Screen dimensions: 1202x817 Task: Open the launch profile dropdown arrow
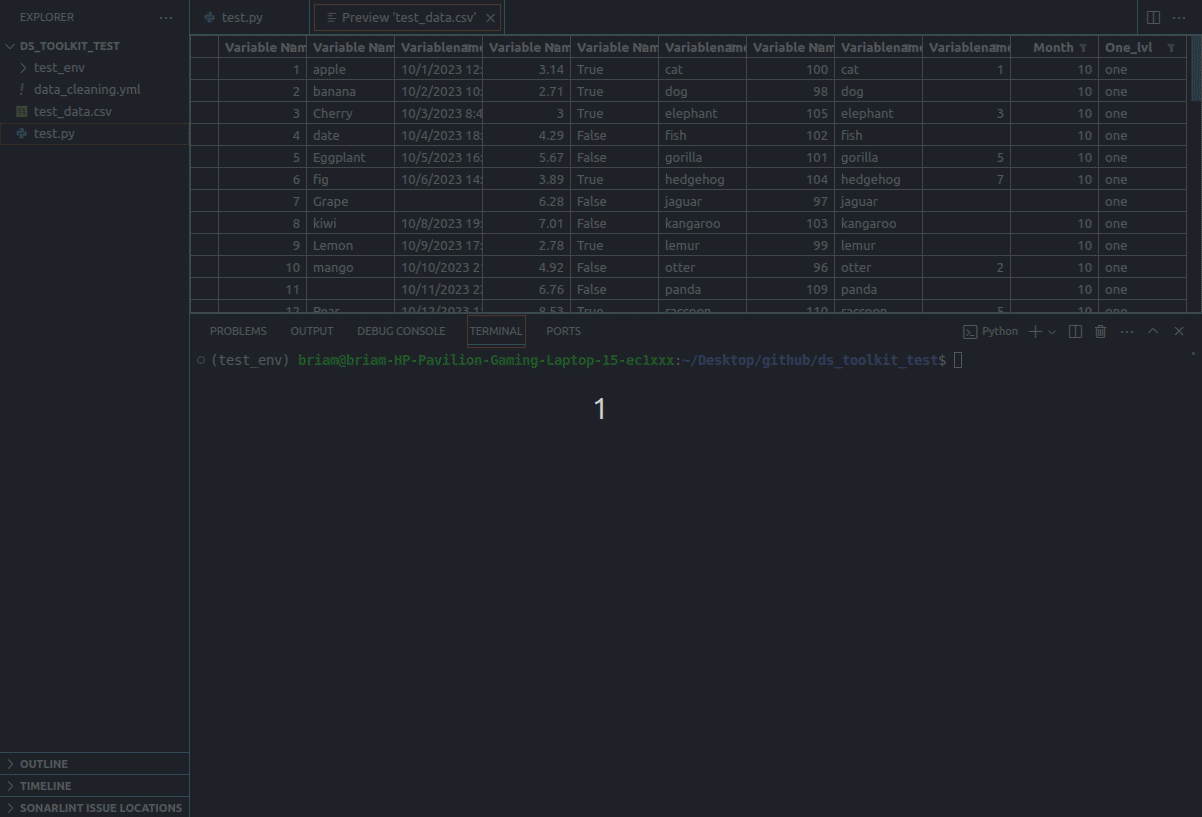[1052, 331]
